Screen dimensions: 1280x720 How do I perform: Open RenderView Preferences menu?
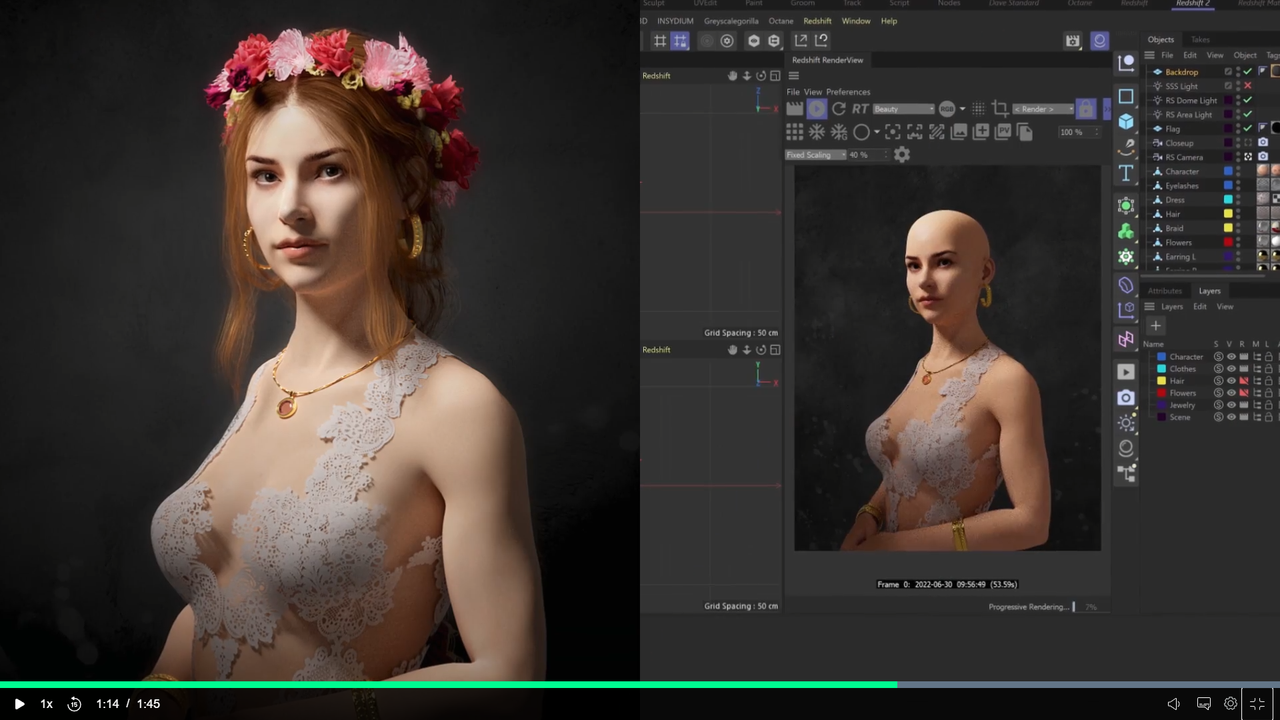tap(848, 92)
